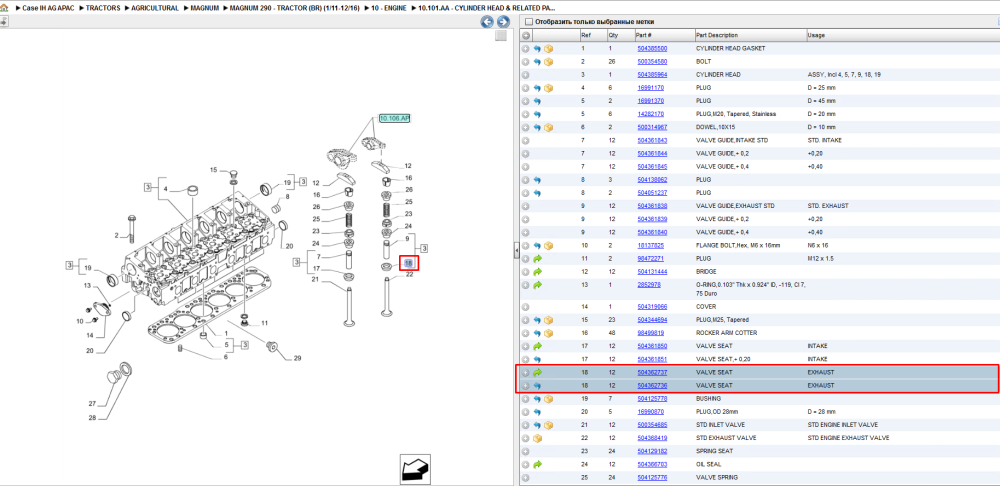Open 'Case IH AG APAC' breadcrumb
1000x486 pixels.
pyautogui.click(x=48, y=8)
